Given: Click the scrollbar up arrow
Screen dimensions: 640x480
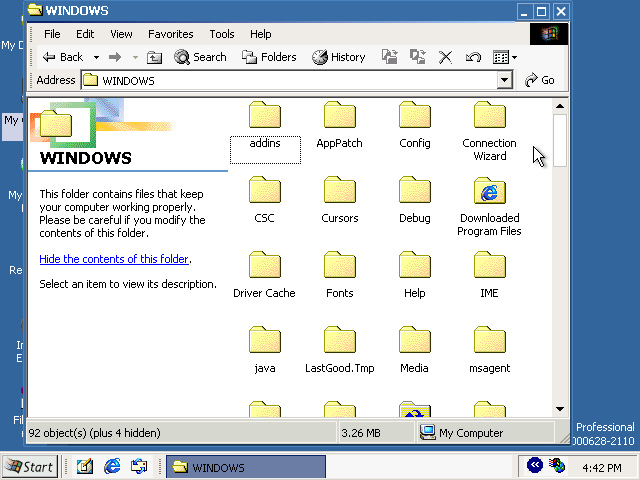Looking at the screenshot, I should click(x=560, y=106).
